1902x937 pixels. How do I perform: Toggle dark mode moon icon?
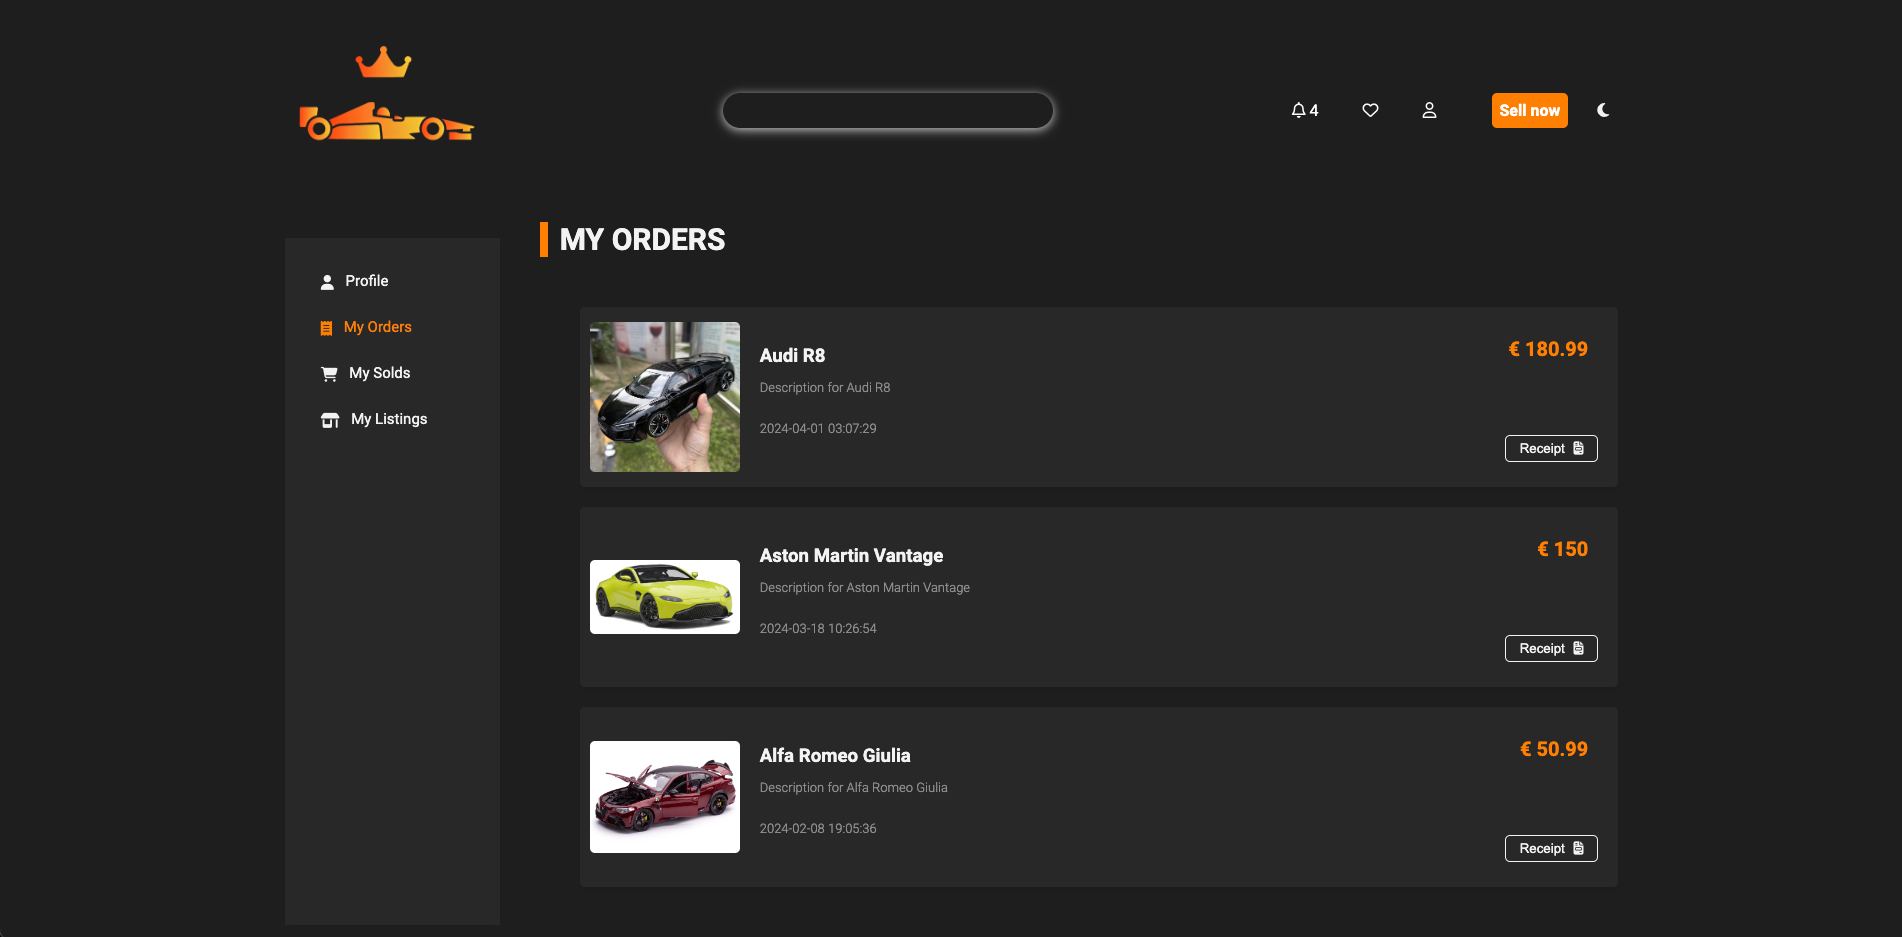(x=1603, y=110)
